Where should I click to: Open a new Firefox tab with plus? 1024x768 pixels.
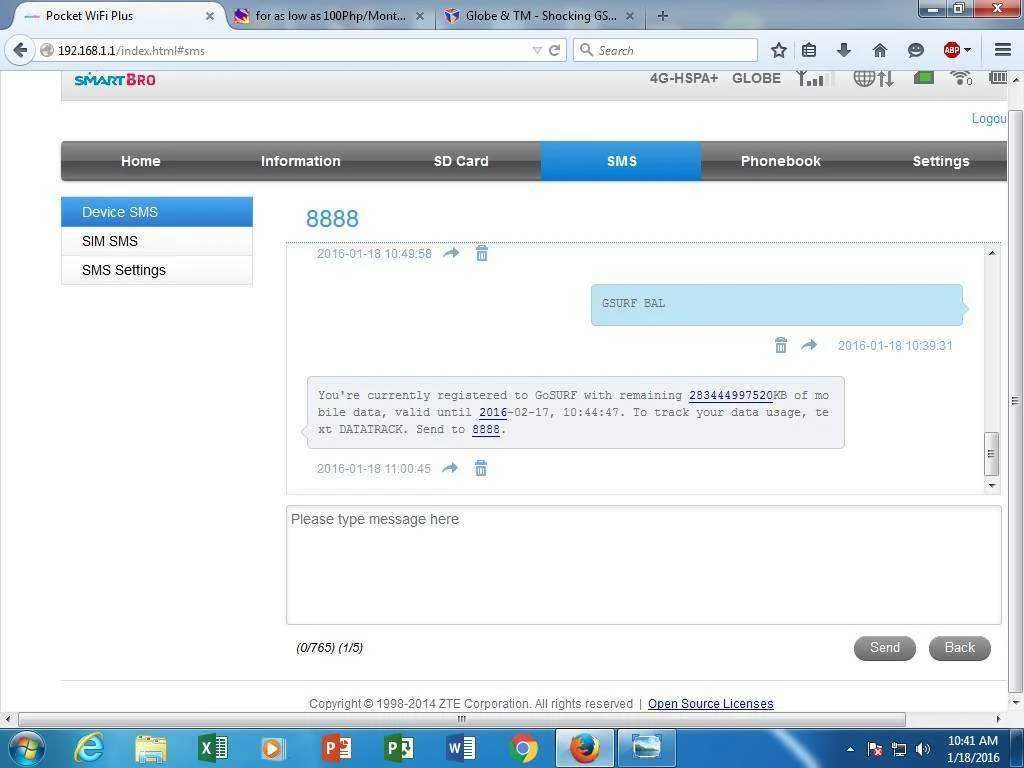click(662, 16)
